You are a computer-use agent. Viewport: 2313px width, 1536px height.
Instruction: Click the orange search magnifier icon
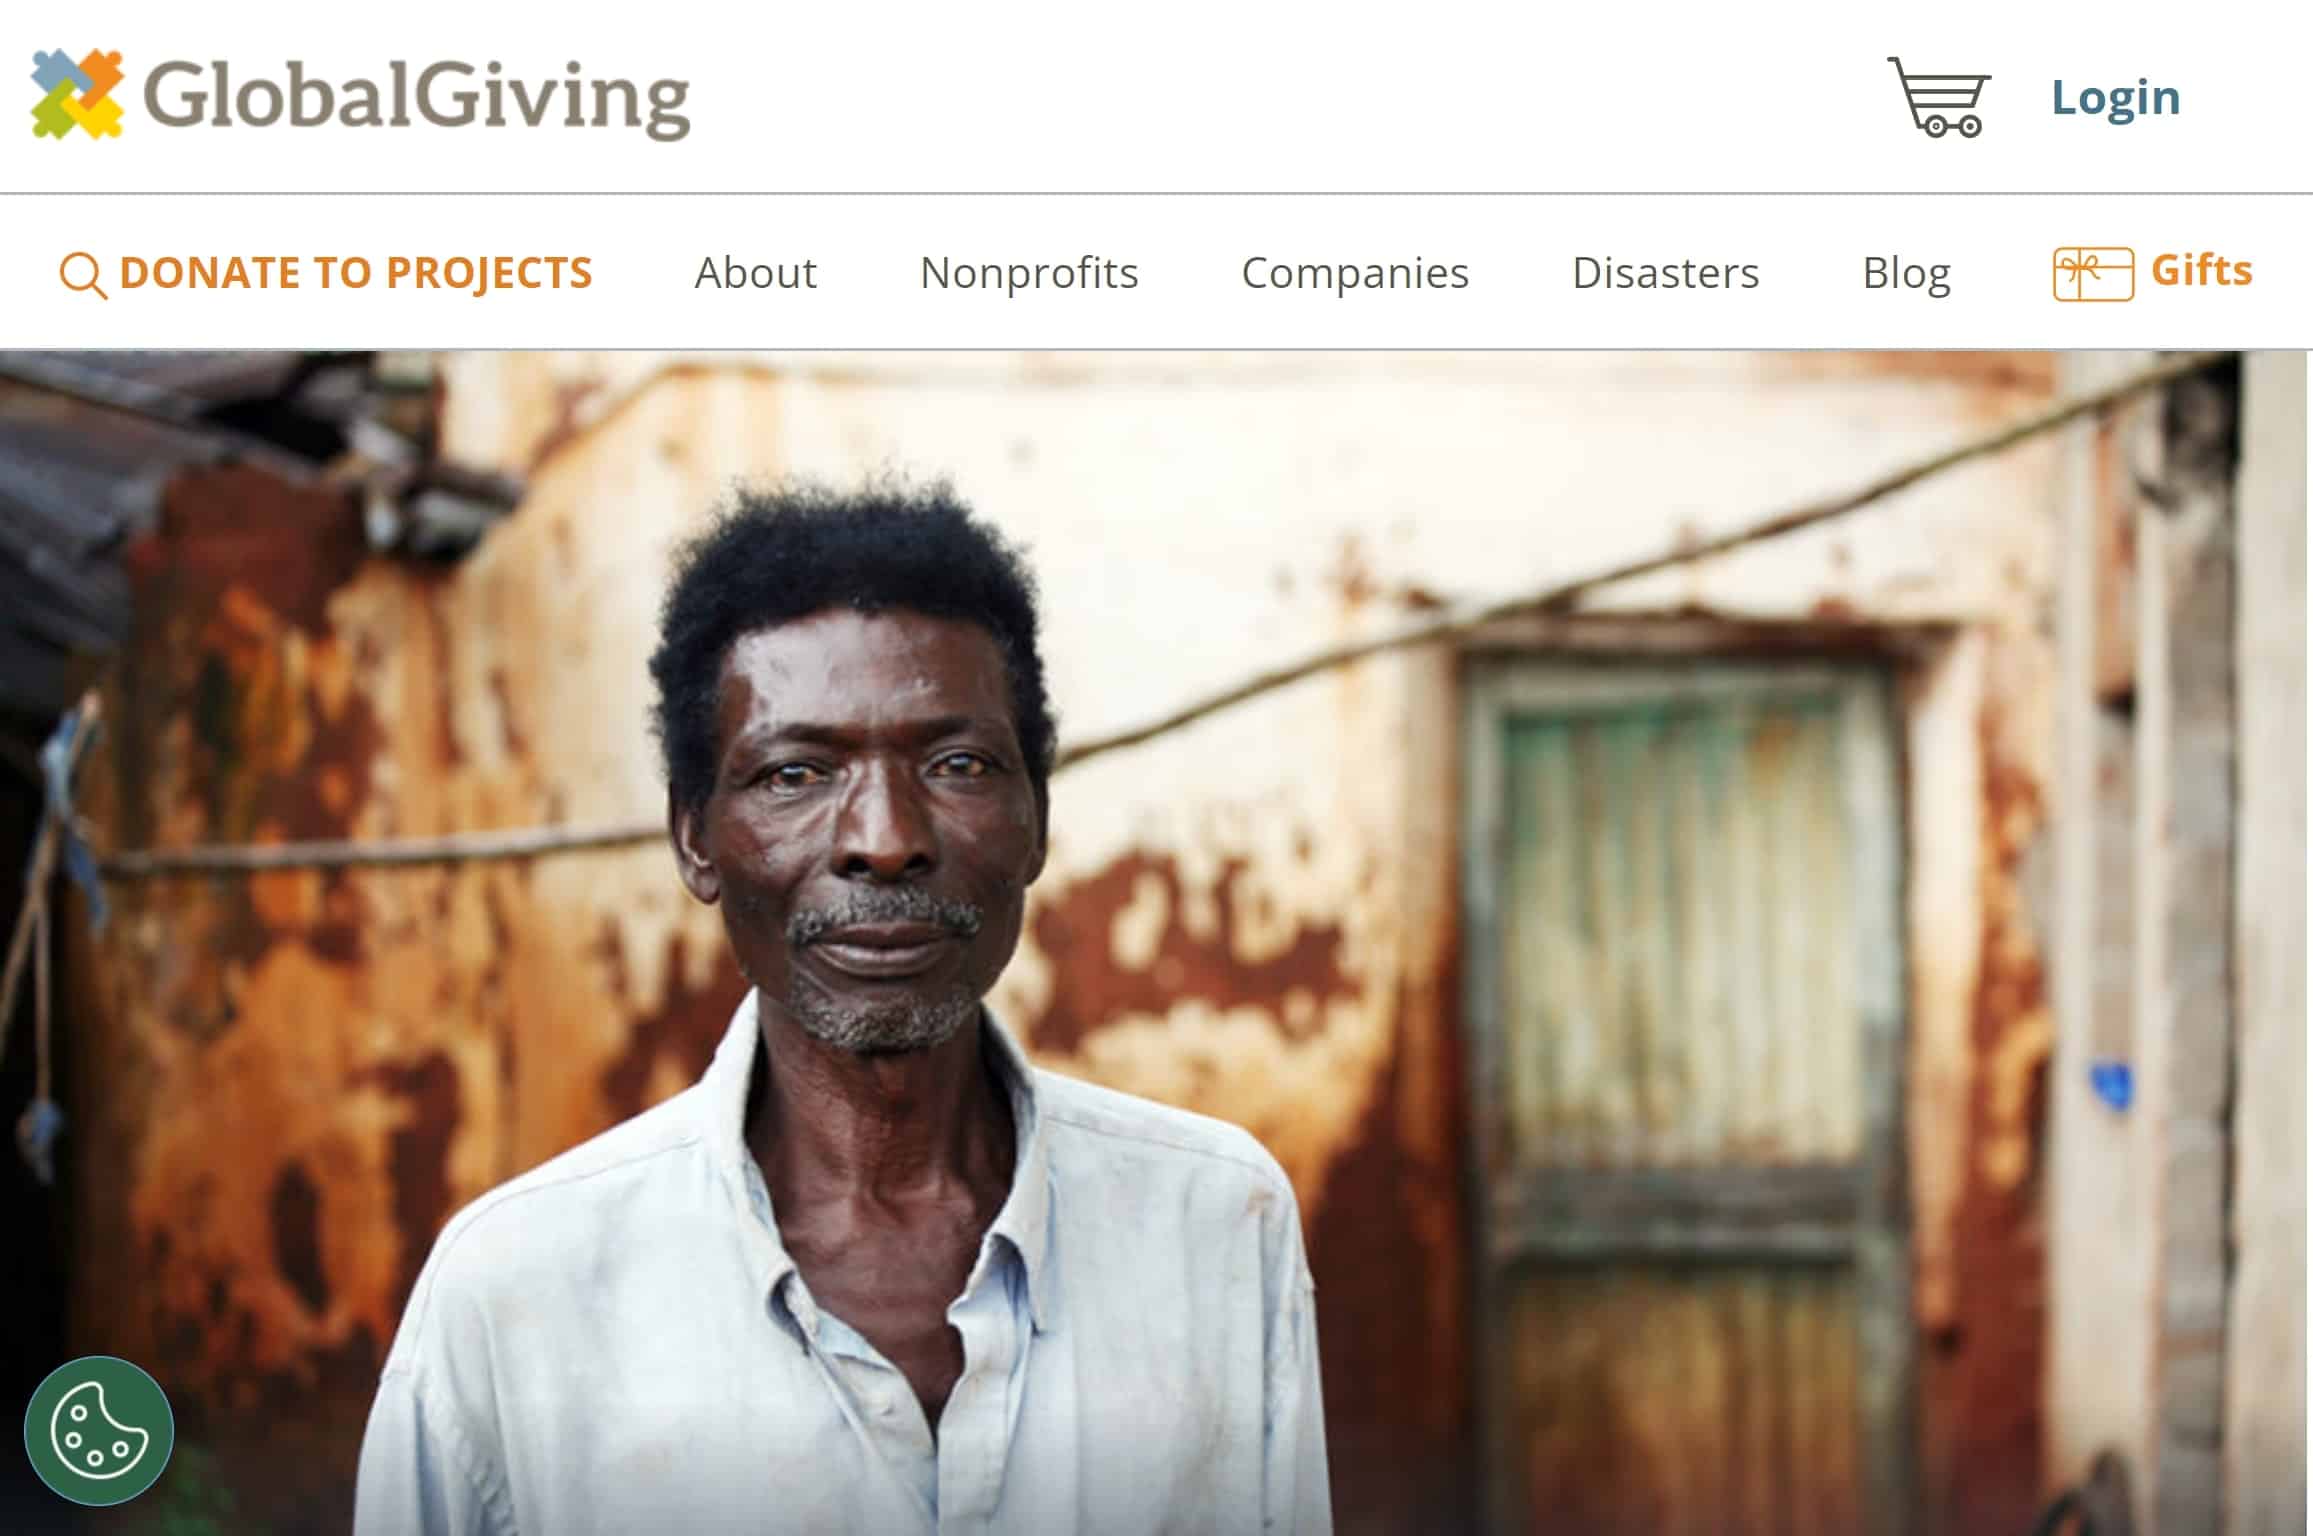[x=83, y=275]
